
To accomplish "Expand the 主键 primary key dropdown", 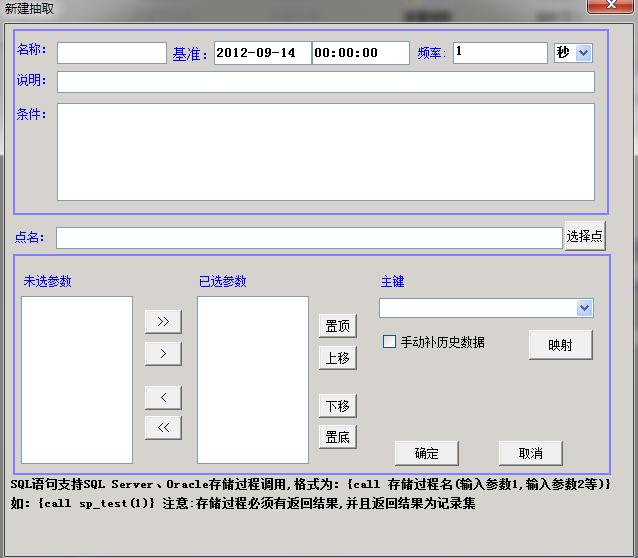I will tap(584, 308).
